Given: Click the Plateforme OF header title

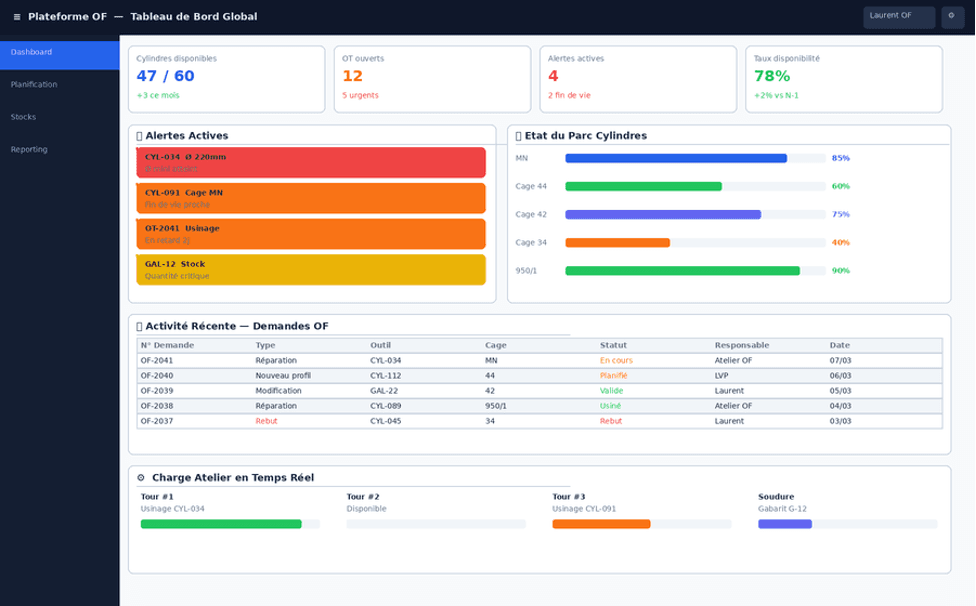Looking at the screenshot, I should coord(67,17).
